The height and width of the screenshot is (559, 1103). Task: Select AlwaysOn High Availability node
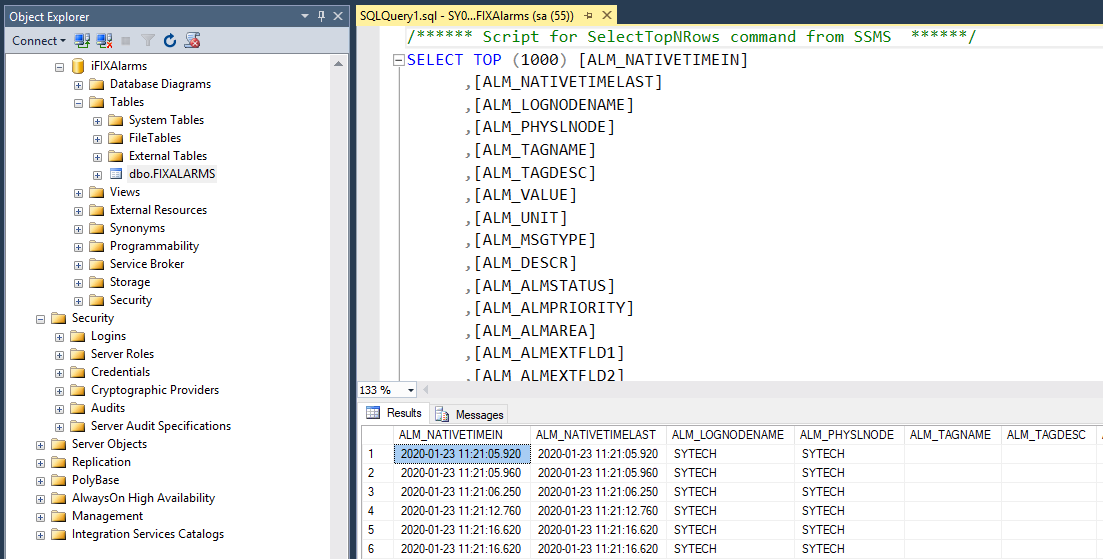coord(144,498)
